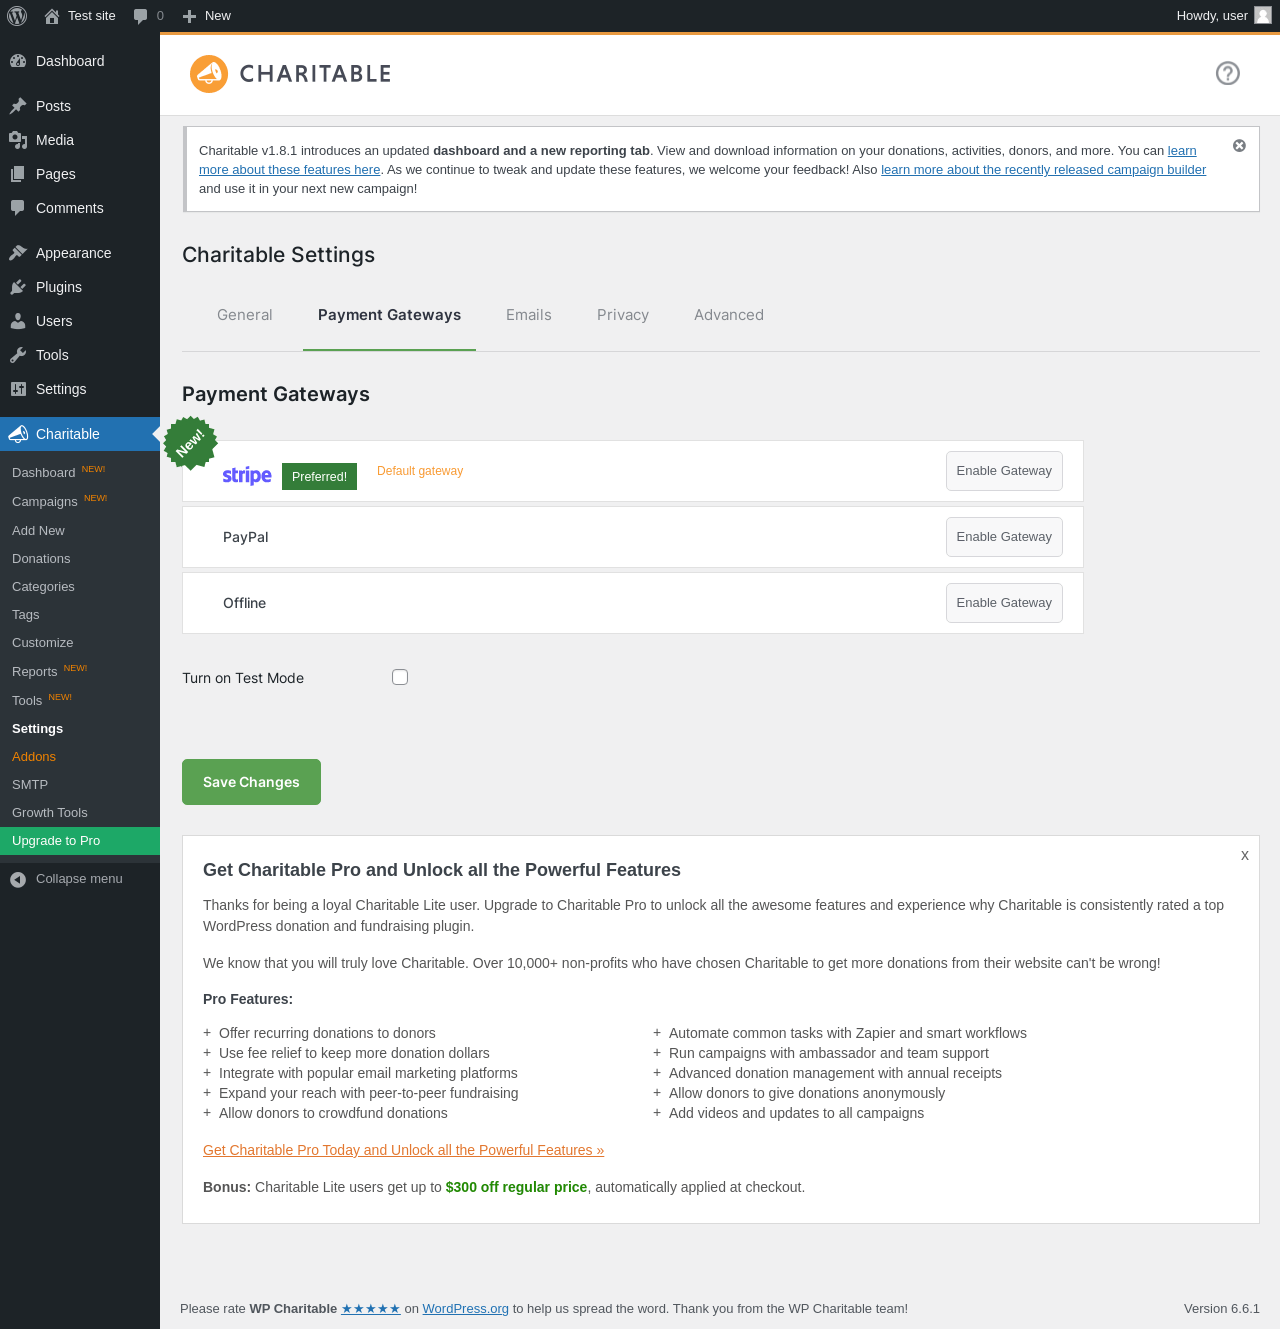1280x1329 pixels.
Task: Click the Preferred! badge next to Stripe
Action: 319,477
